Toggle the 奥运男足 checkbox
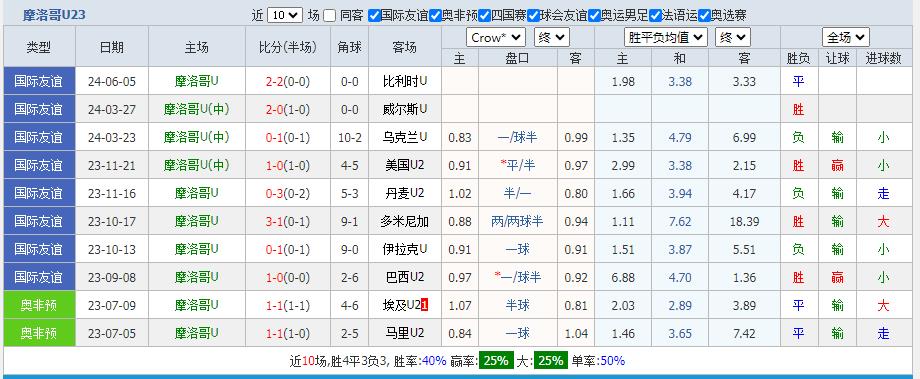920x379 pixels. coord(594,15)
